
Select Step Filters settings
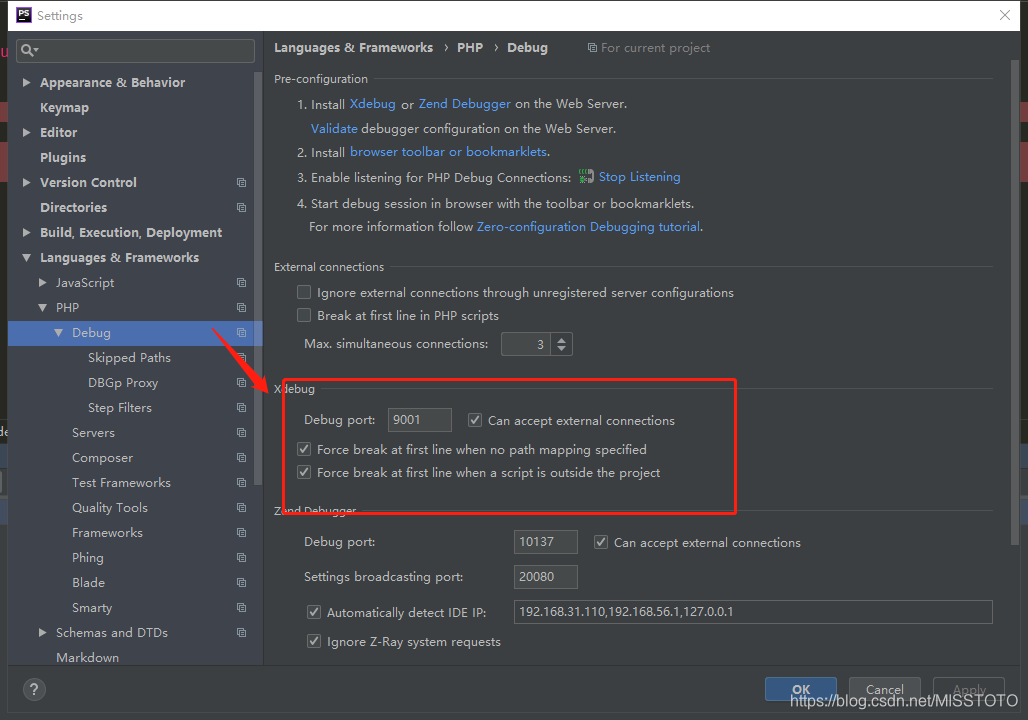pos(120,407)
